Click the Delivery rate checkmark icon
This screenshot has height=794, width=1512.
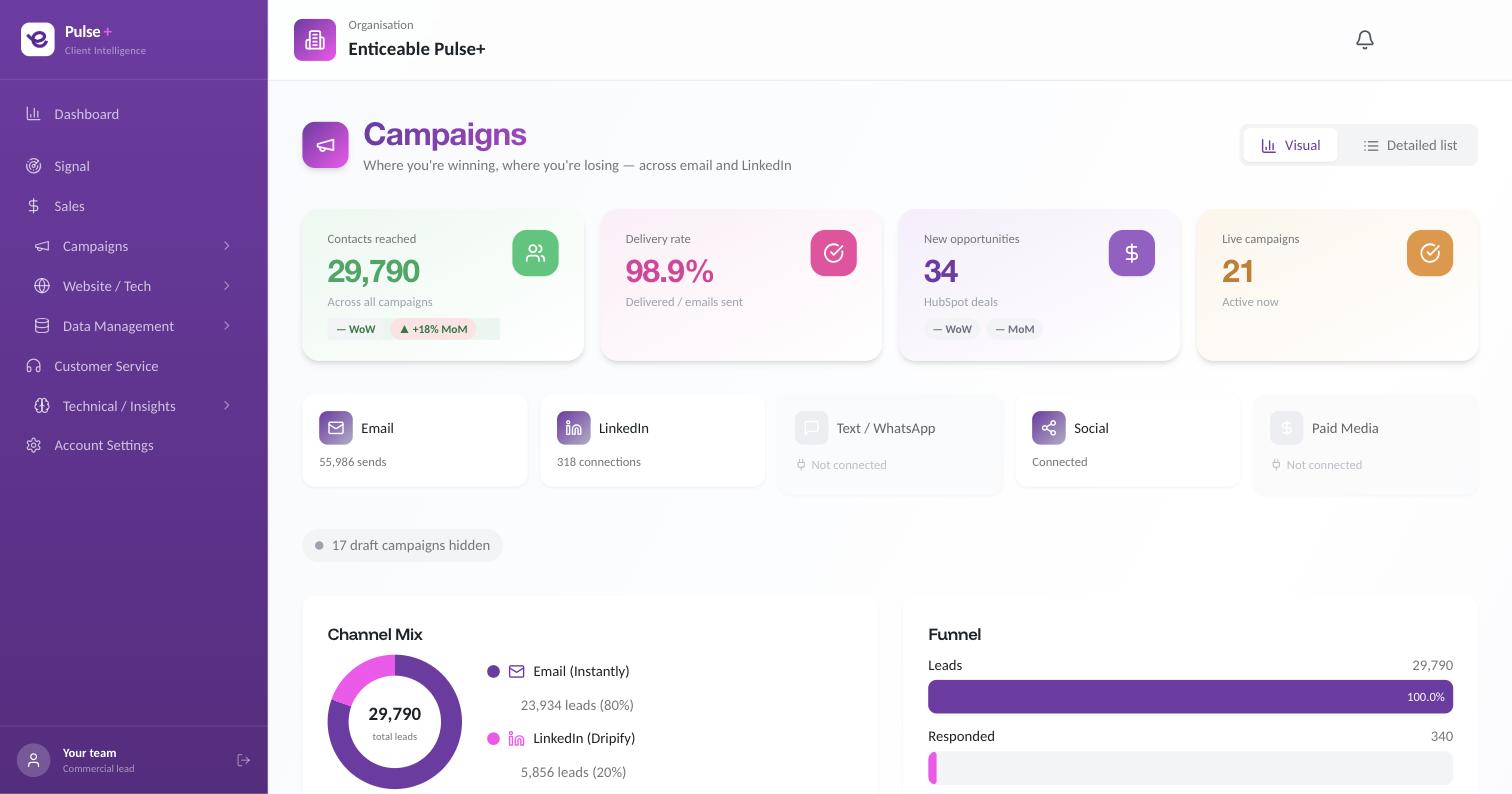pos(834,253)
